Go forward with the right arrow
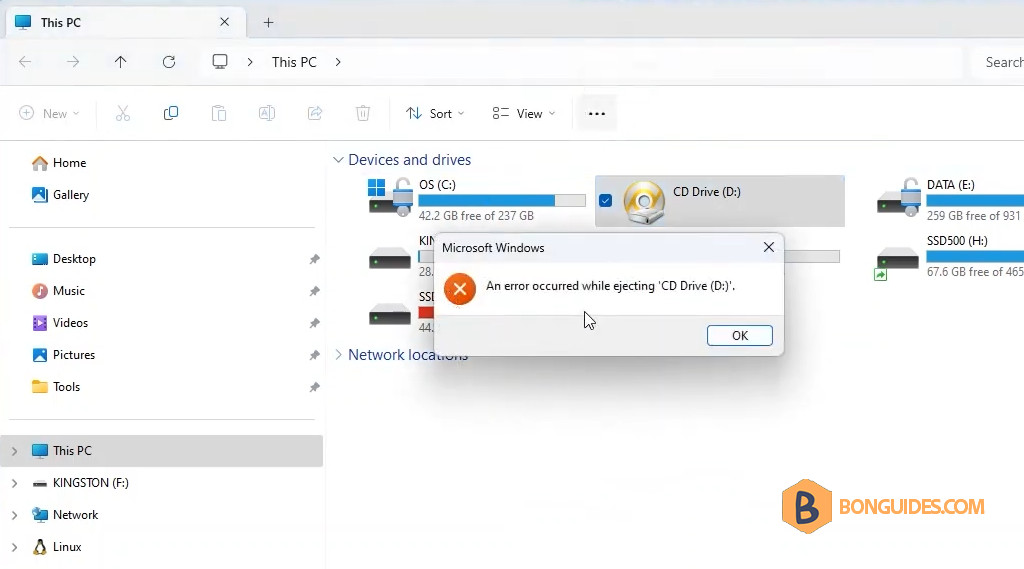 click(73, 62)
